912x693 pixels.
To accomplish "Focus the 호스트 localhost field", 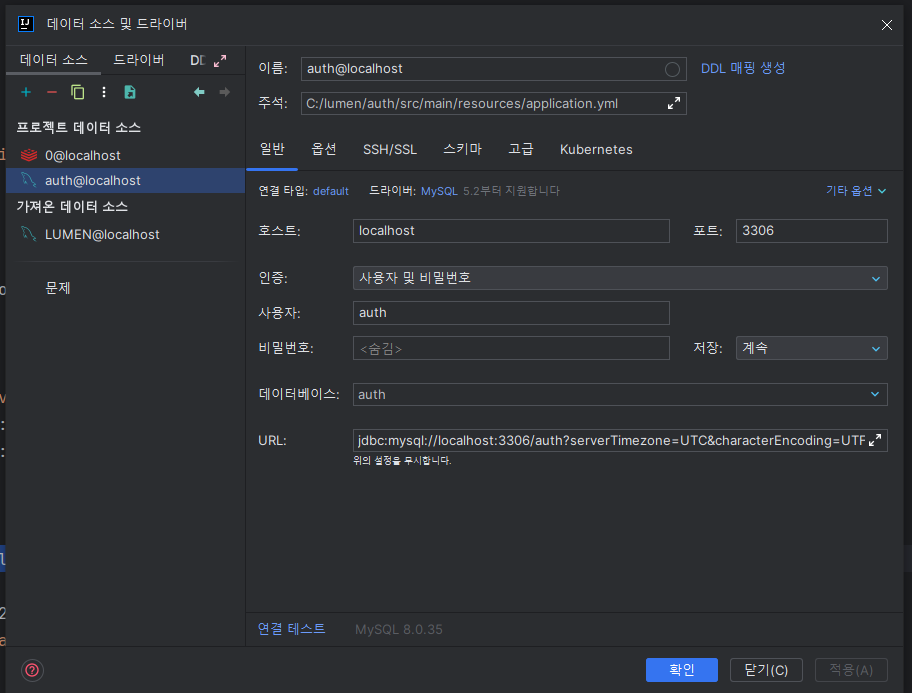I will pyautogui.click(x=511, y=231).
